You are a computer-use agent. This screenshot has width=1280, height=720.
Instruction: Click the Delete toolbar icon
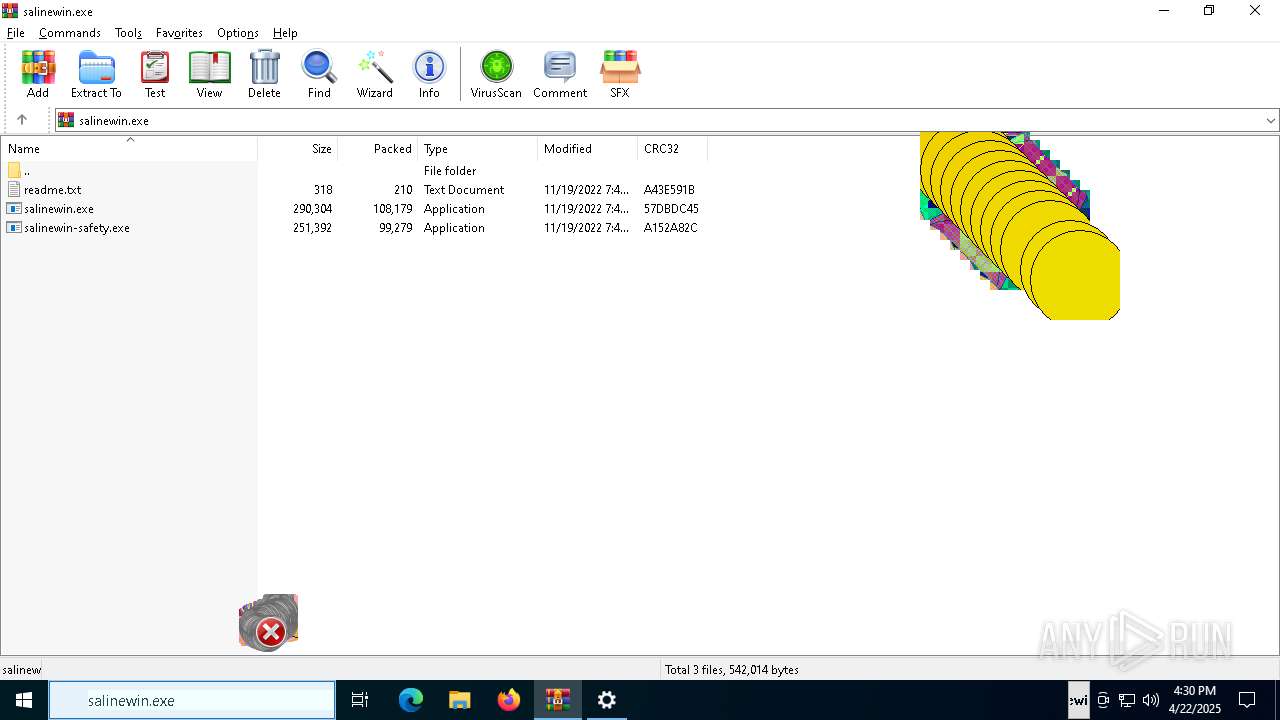[x=264, y=75]
